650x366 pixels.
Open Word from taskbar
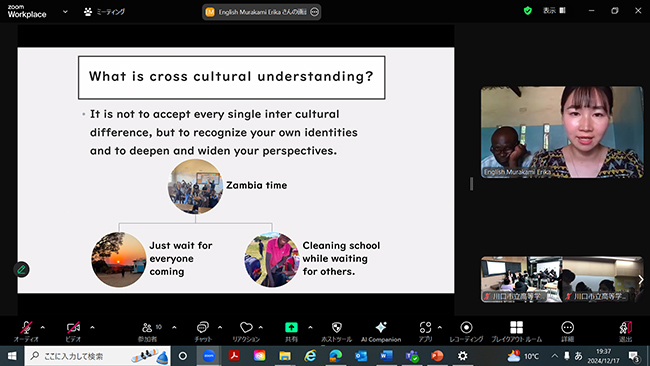click(386, 356)
